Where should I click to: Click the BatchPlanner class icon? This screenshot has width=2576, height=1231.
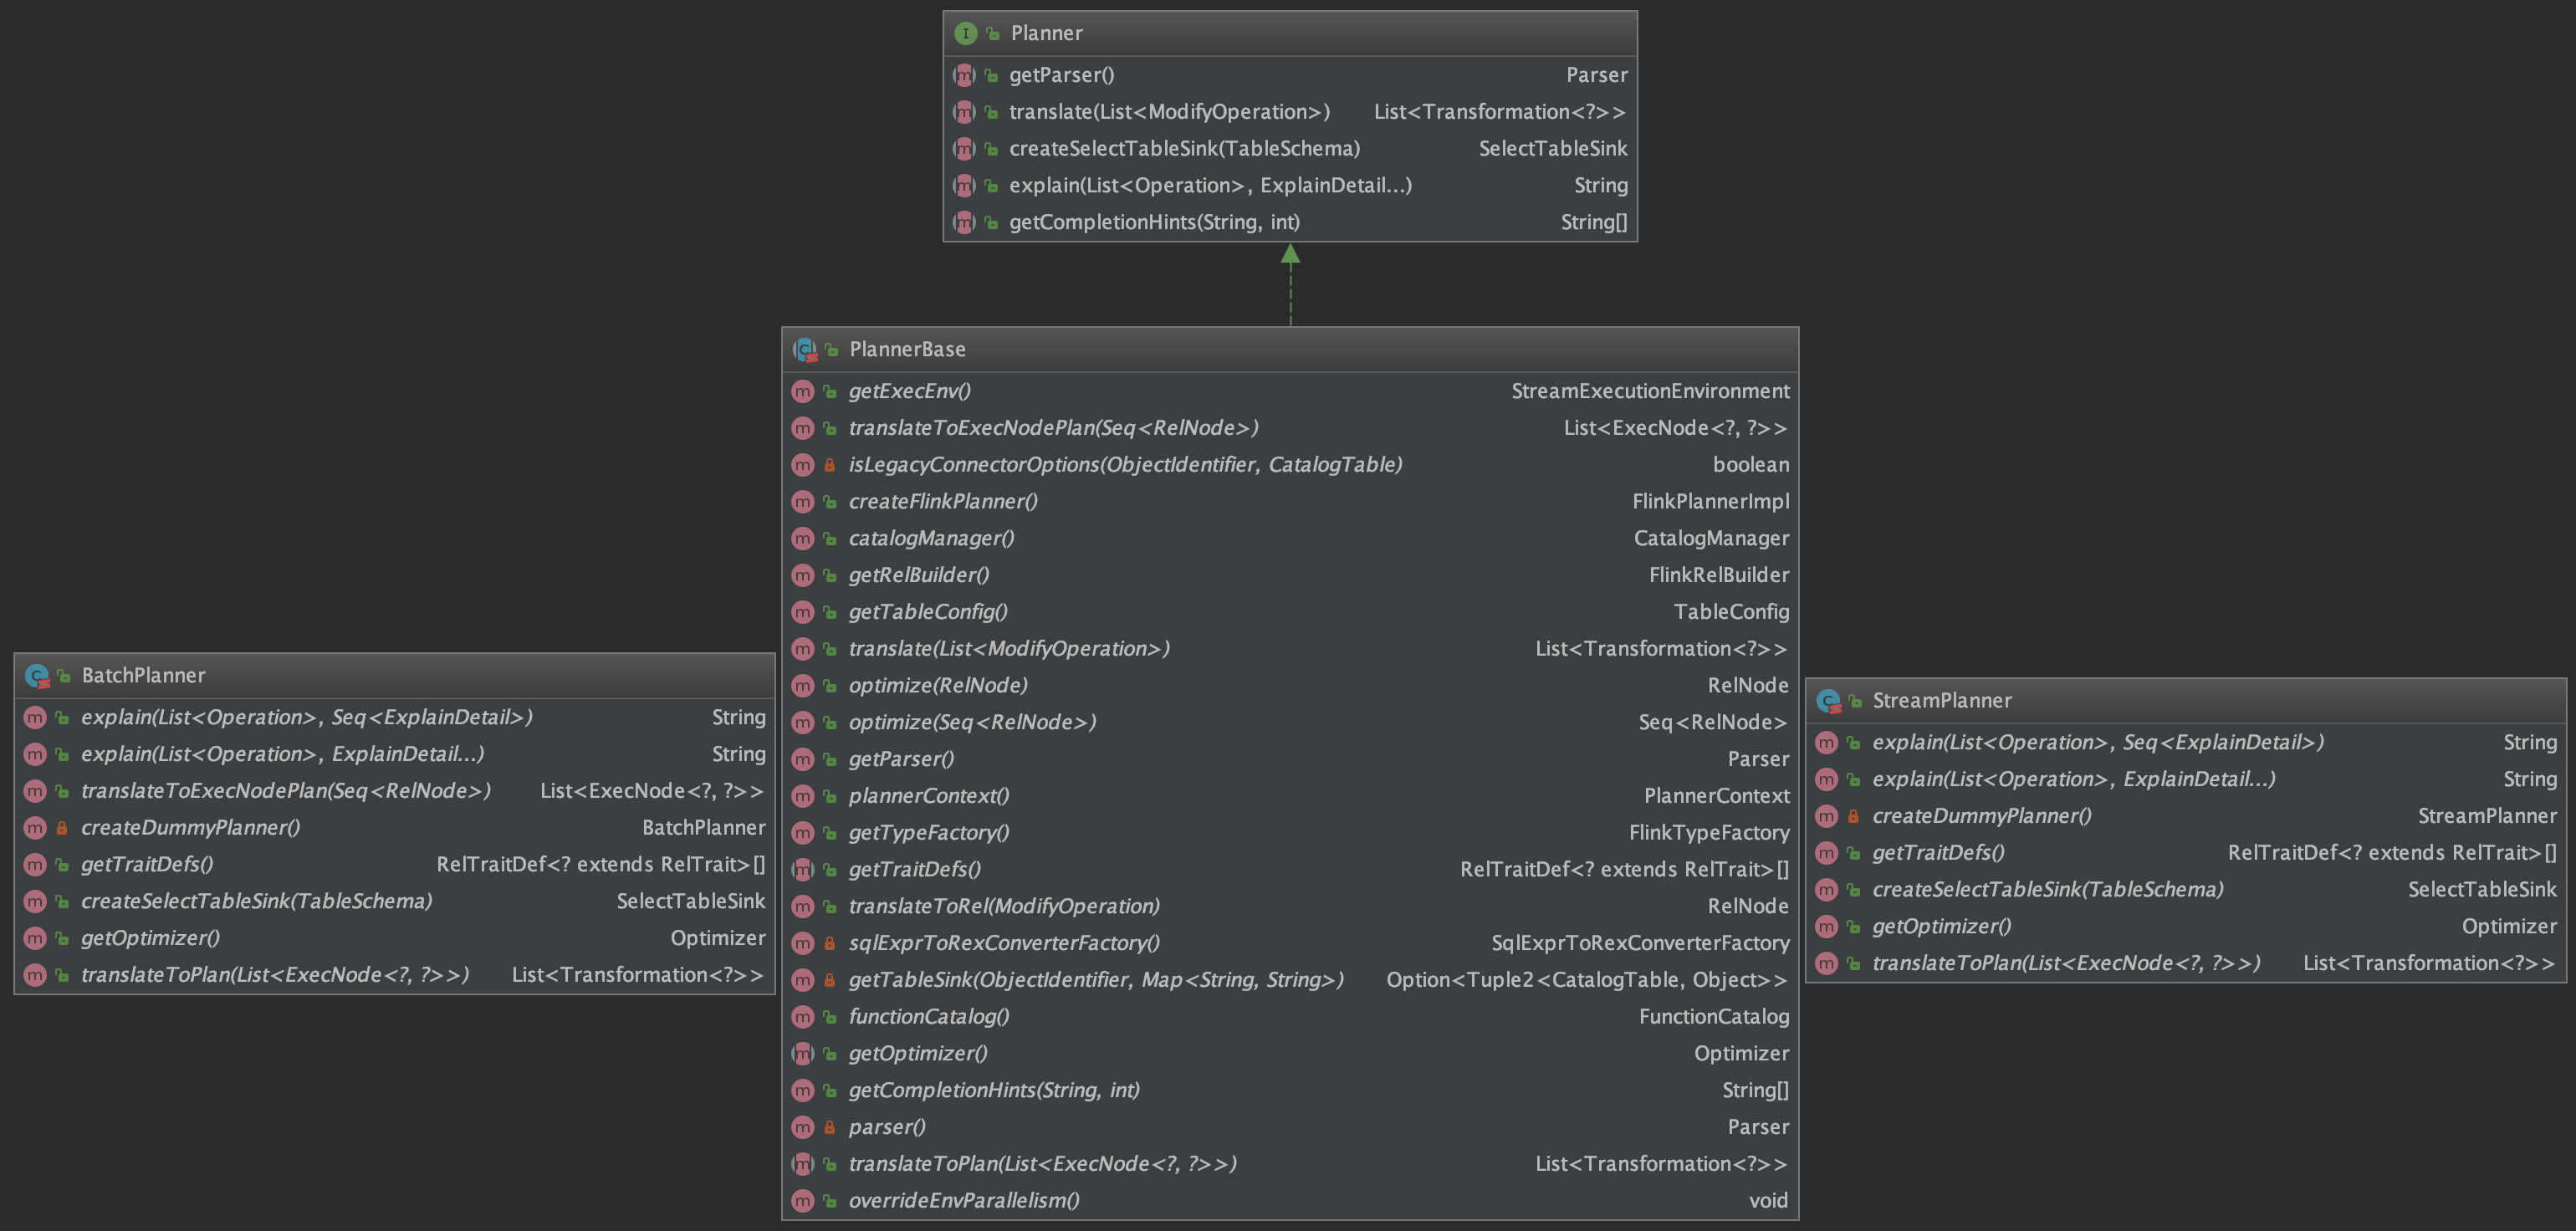pos(37,676)
